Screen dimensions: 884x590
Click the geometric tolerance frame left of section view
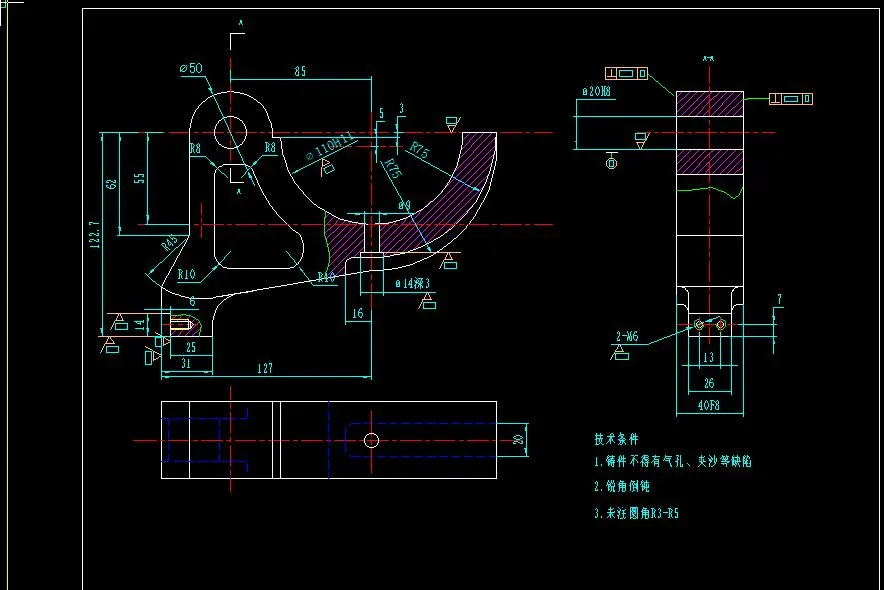626,73
